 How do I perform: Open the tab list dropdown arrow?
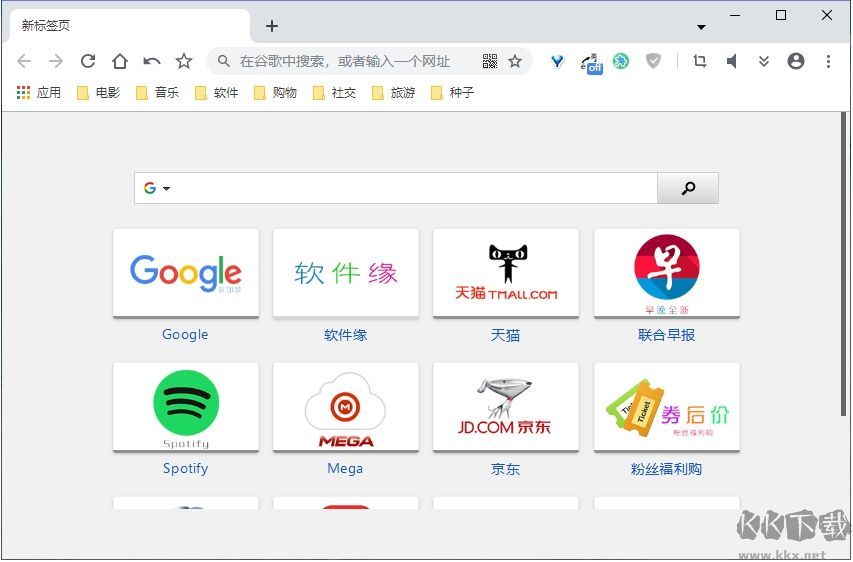coord(701,27)
